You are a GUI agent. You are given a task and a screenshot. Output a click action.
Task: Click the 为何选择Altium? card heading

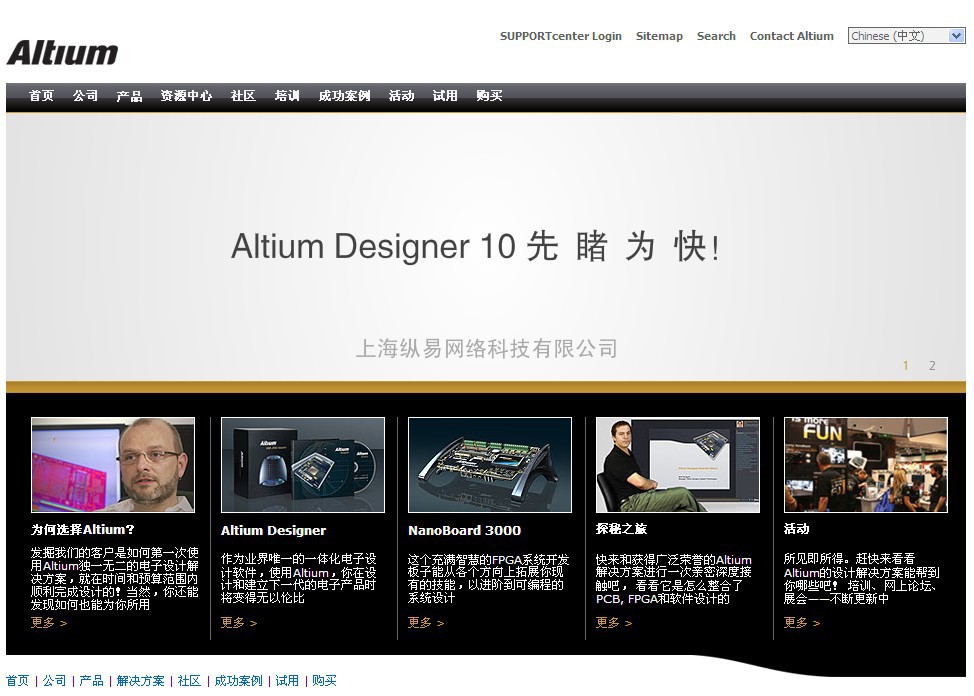pyautogui.click(x=83, y=529)
